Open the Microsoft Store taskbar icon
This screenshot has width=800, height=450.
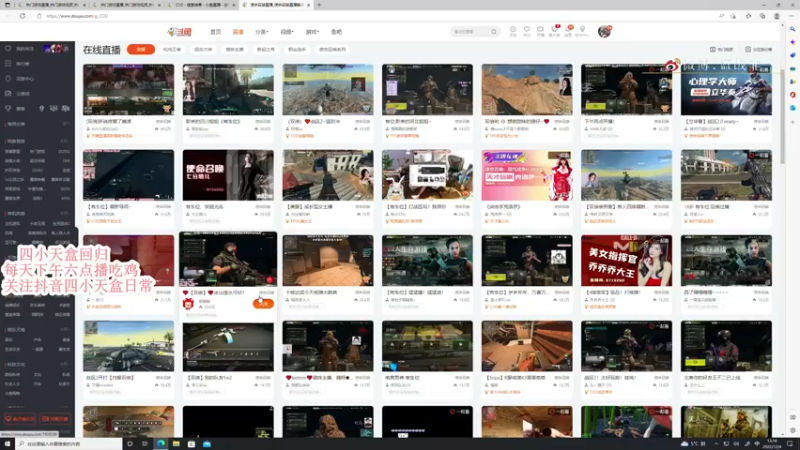pyautogui.click(x=191, y=444)
